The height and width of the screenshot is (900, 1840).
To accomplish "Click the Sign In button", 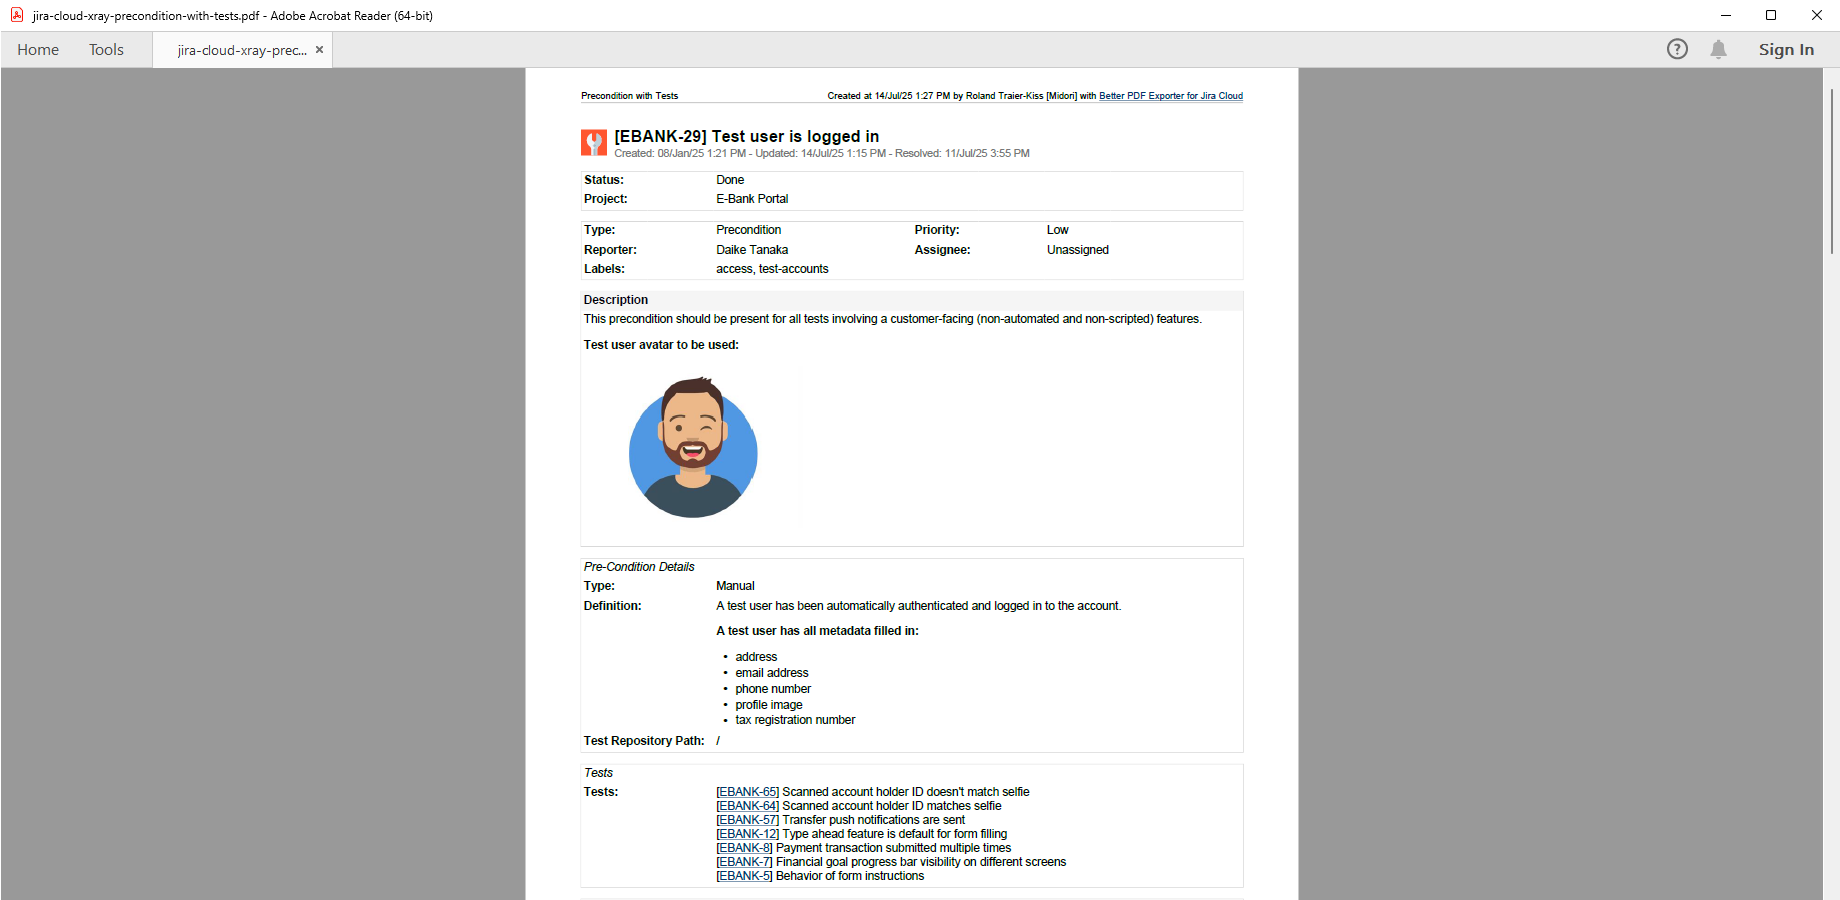I will (1786, 49).
